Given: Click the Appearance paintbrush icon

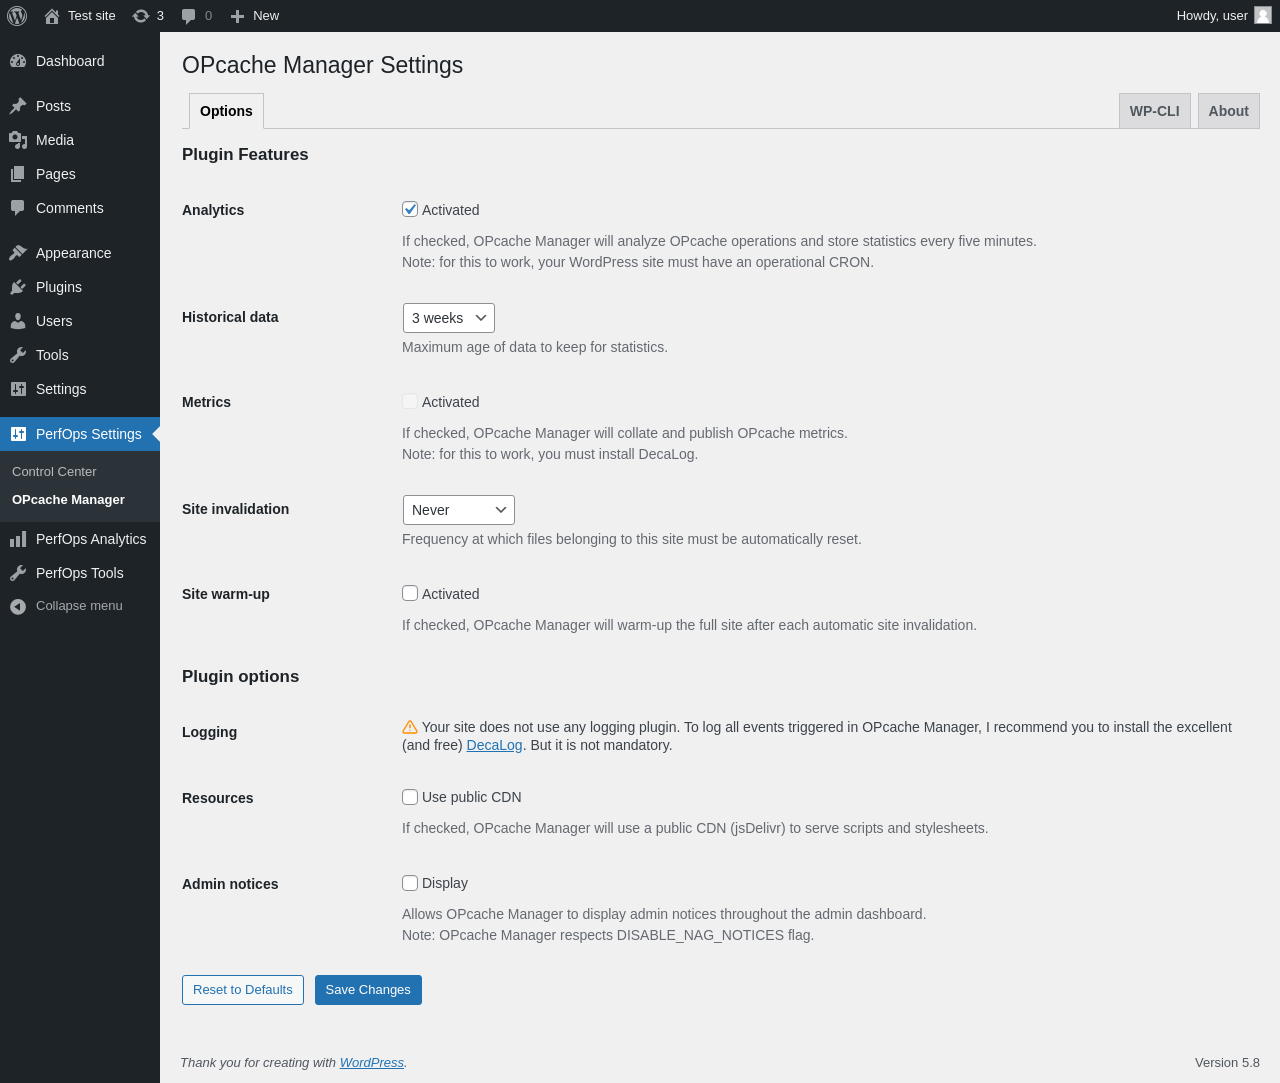Looking at the screenshot, I should [18, 253].
